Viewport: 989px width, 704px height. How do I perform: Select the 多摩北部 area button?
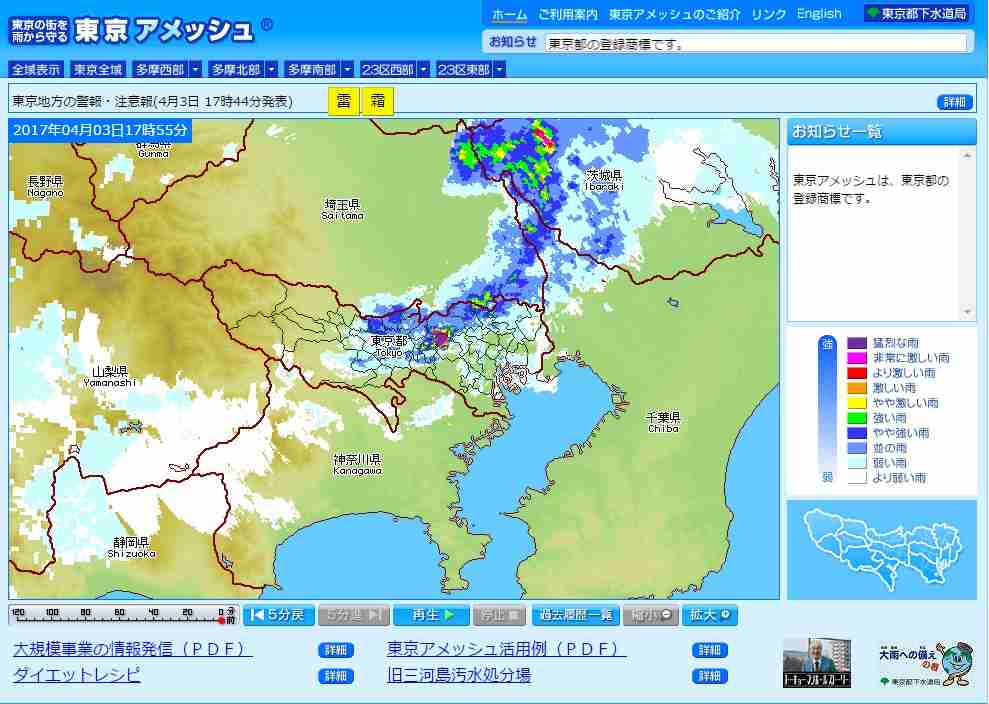(x=236, y=69)
